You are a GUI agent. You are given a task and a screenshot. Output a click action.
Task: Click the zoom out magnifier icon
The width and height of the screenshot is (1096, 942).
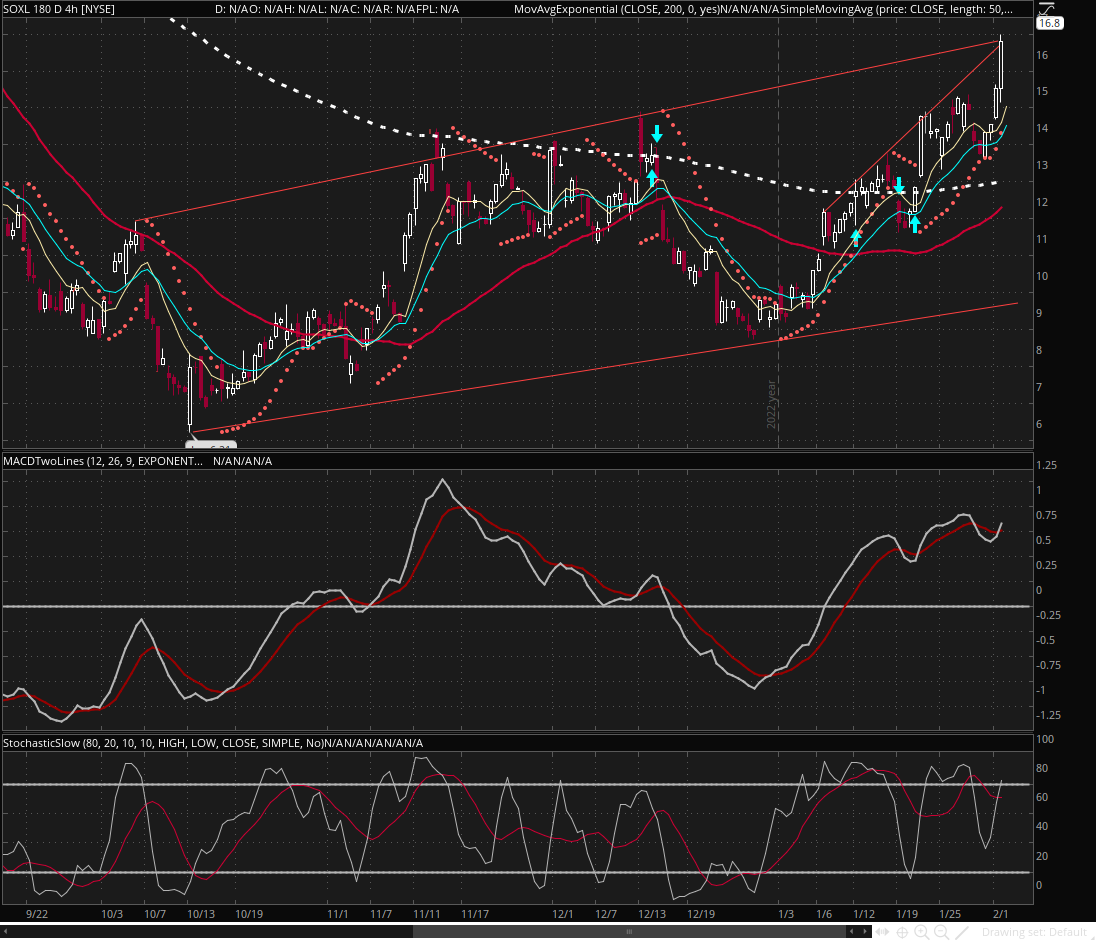coord(942,932)
